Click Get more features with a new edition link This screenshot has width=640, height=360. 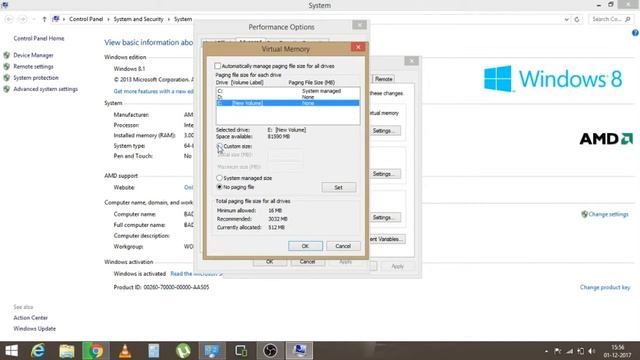click(x=153, y=91)
